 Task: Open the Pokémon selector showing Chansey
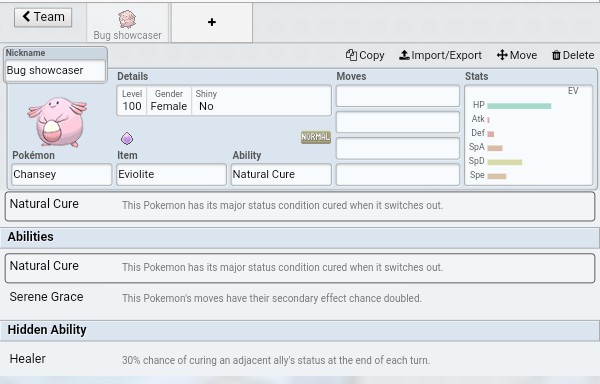pos(62,174)
